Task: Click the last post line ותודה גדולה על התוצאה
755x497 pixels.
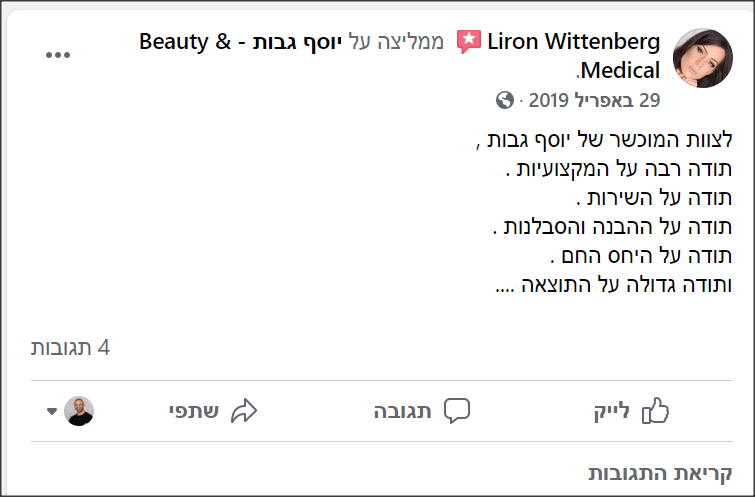Action: click(614, 285)
